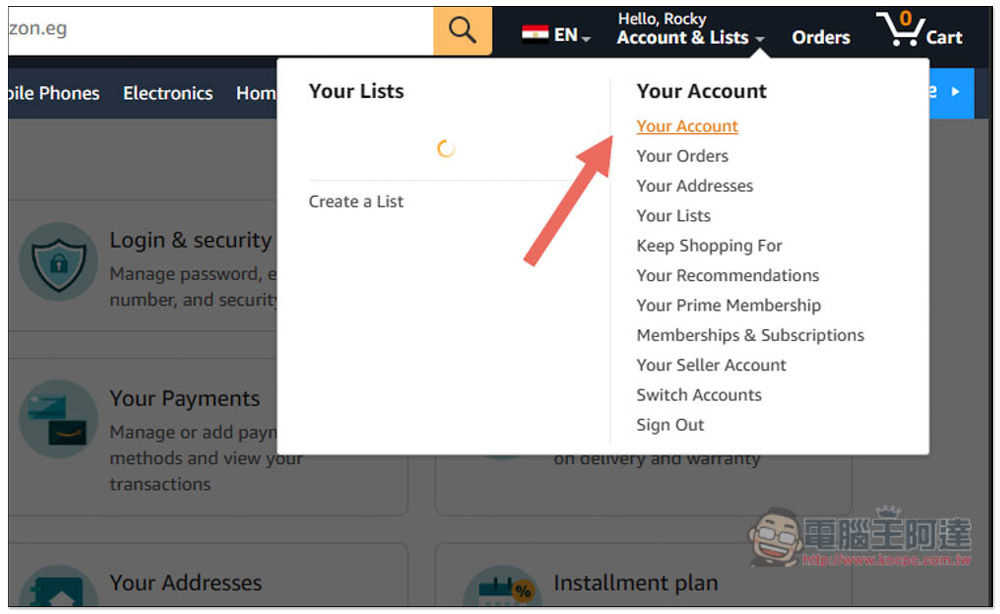Open the shopping cart icon

point(900,29)
